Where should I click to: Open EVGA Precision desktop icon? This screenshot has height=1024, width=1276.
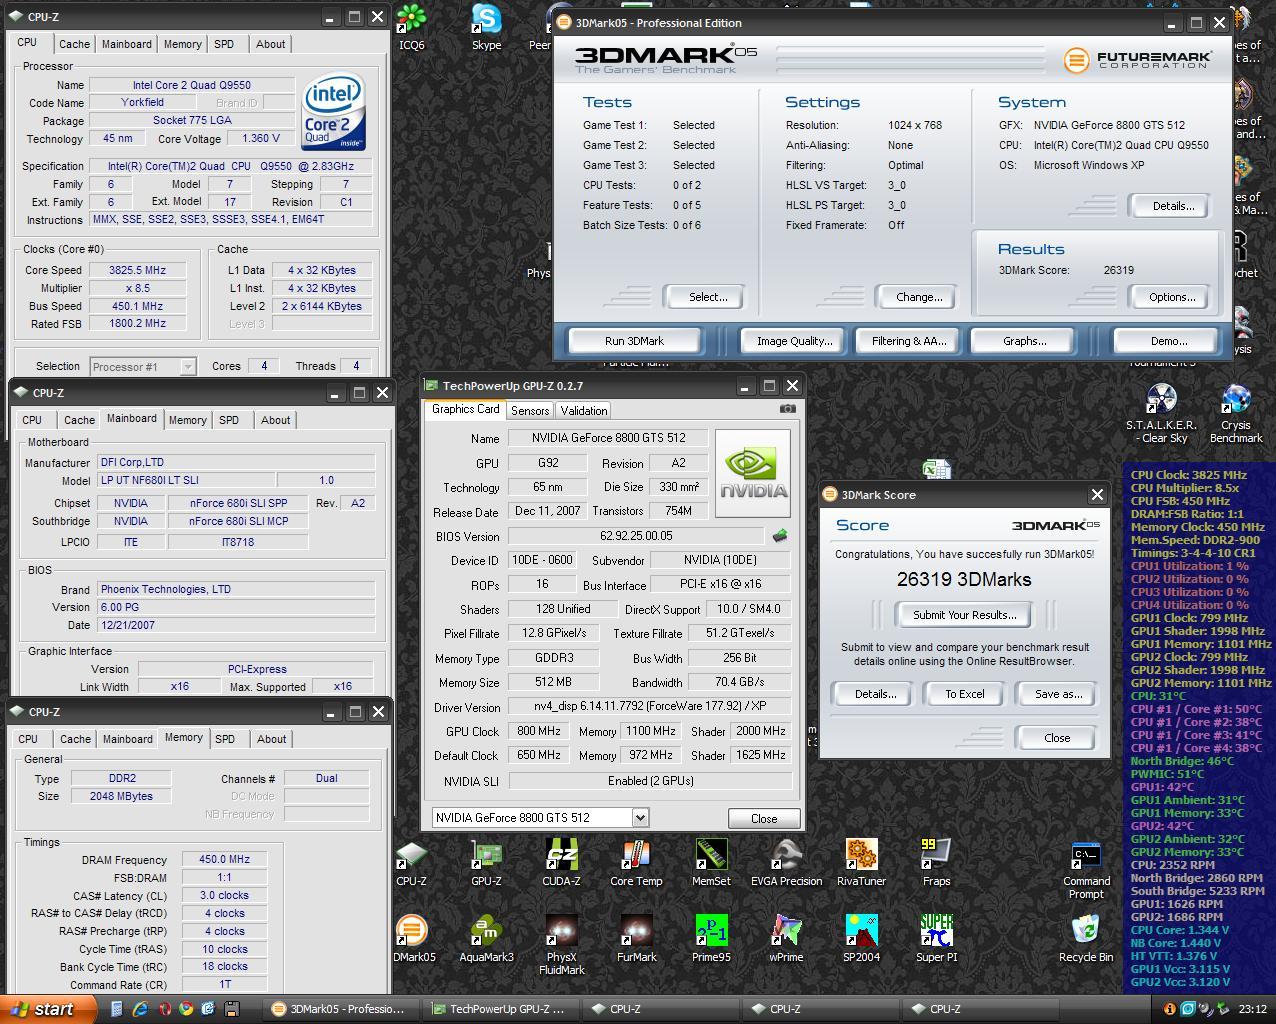click(786, 863)
